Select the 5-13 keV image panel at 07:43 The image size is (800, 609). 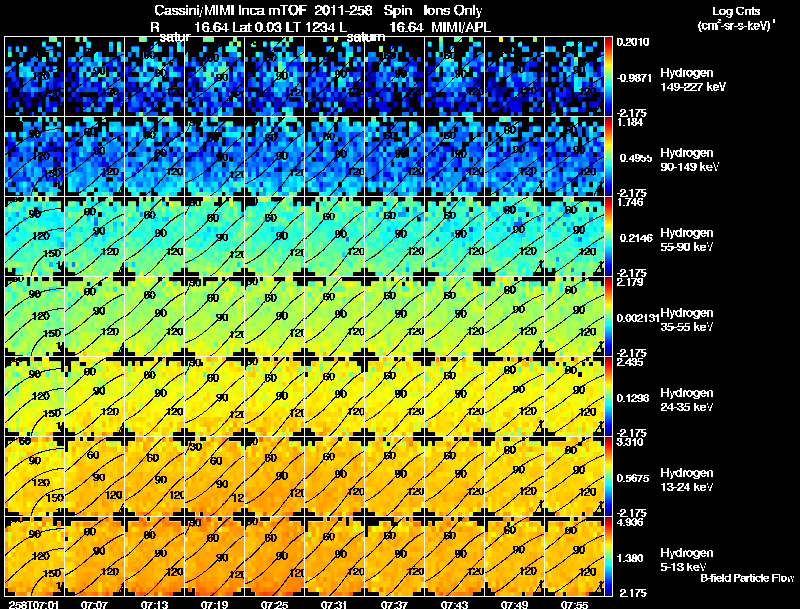click(x=455, y=557)
